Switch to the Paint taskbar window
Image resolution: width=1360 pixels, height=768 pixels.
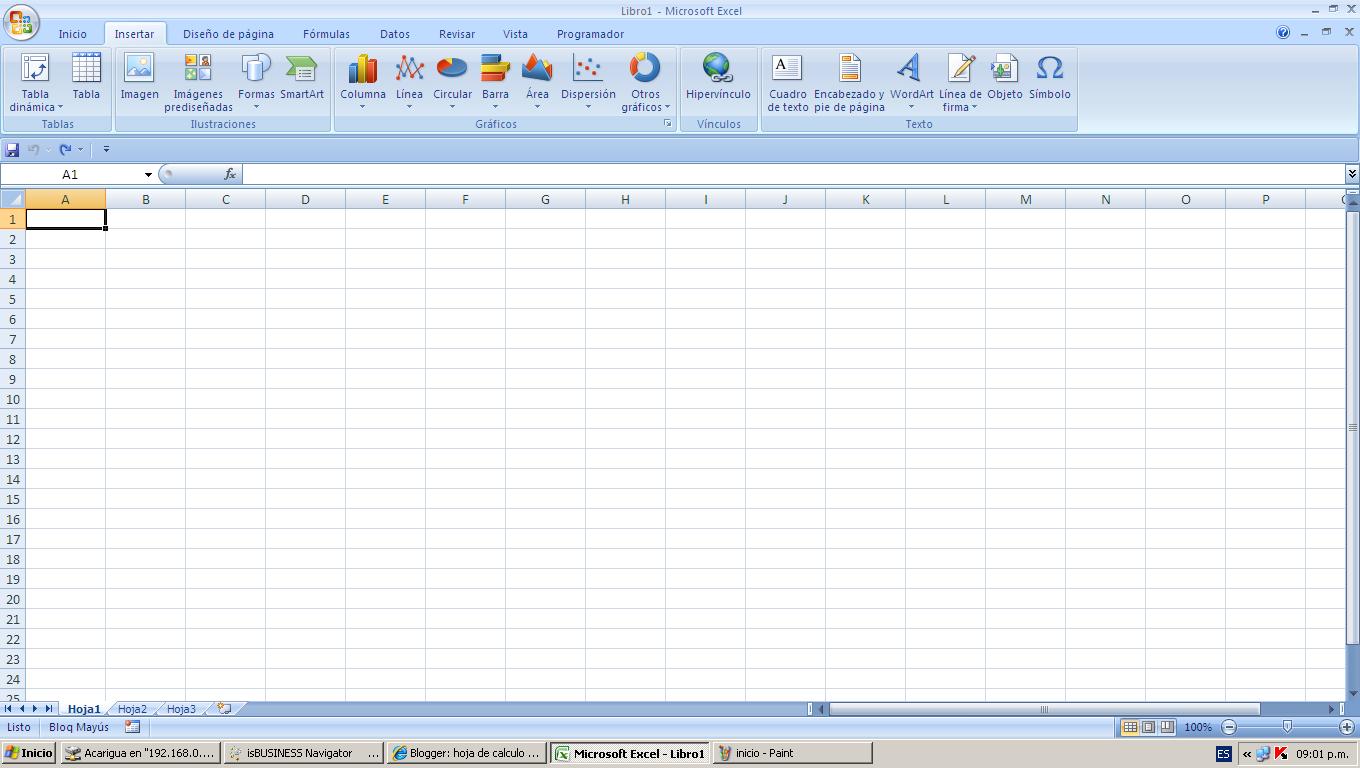click(x=792, y=753)
